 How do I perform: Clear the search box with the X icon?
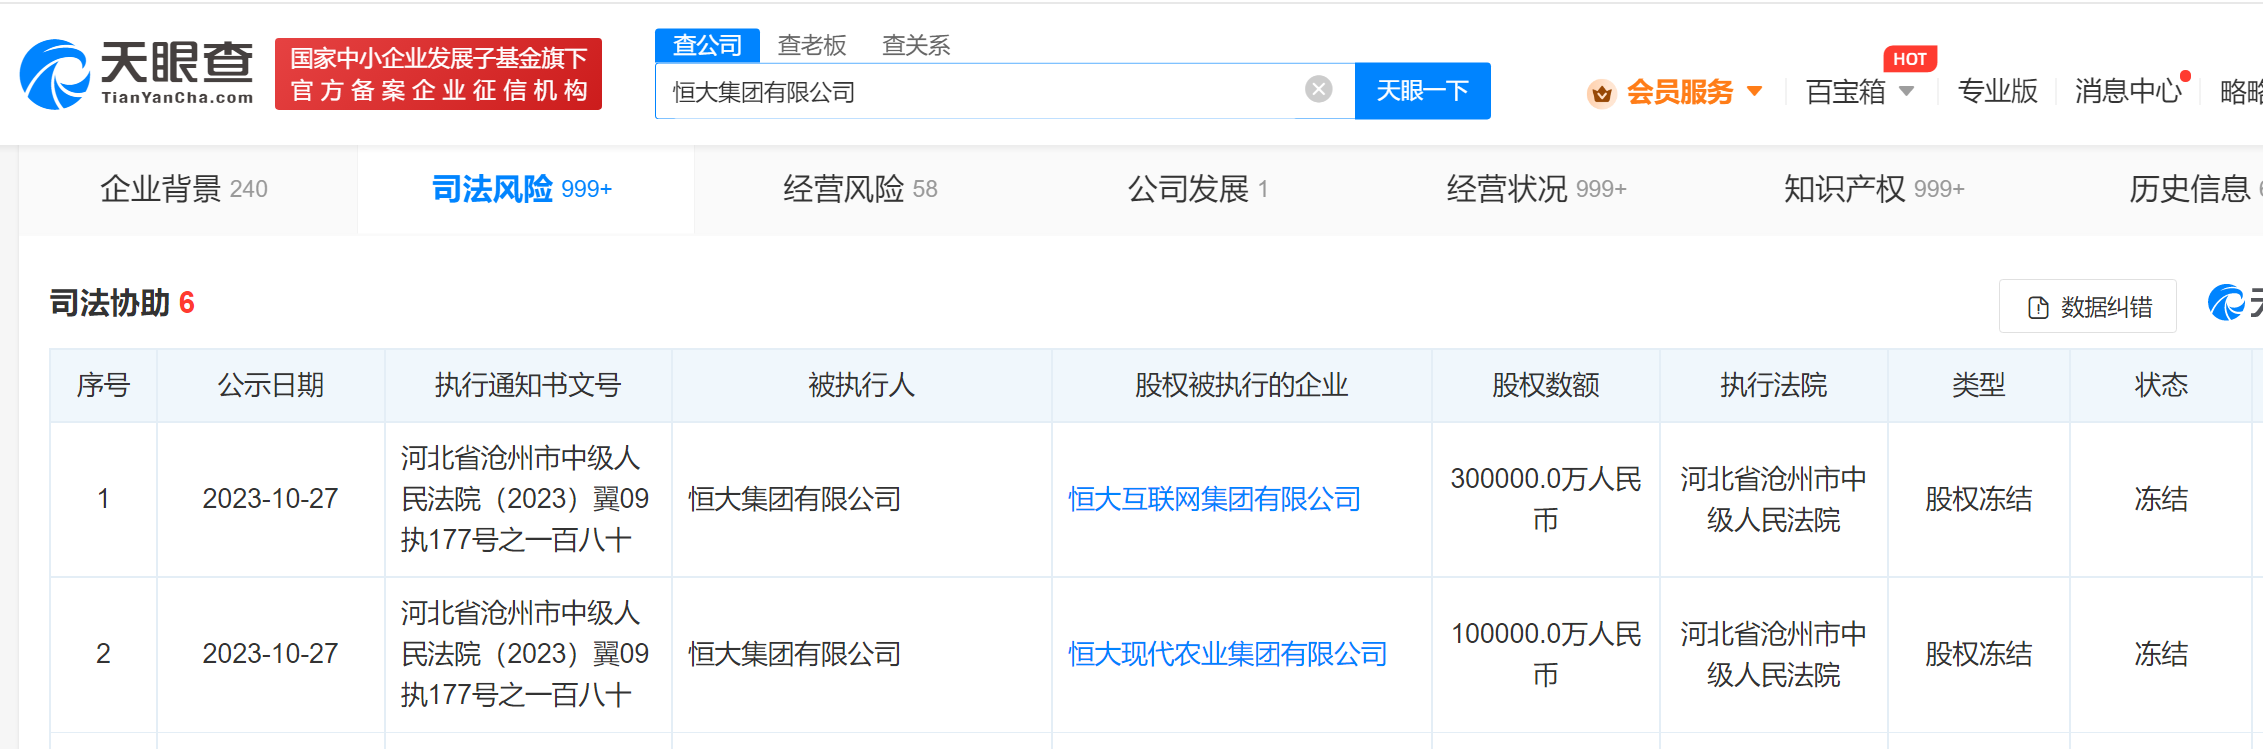tap(1319, 90)
